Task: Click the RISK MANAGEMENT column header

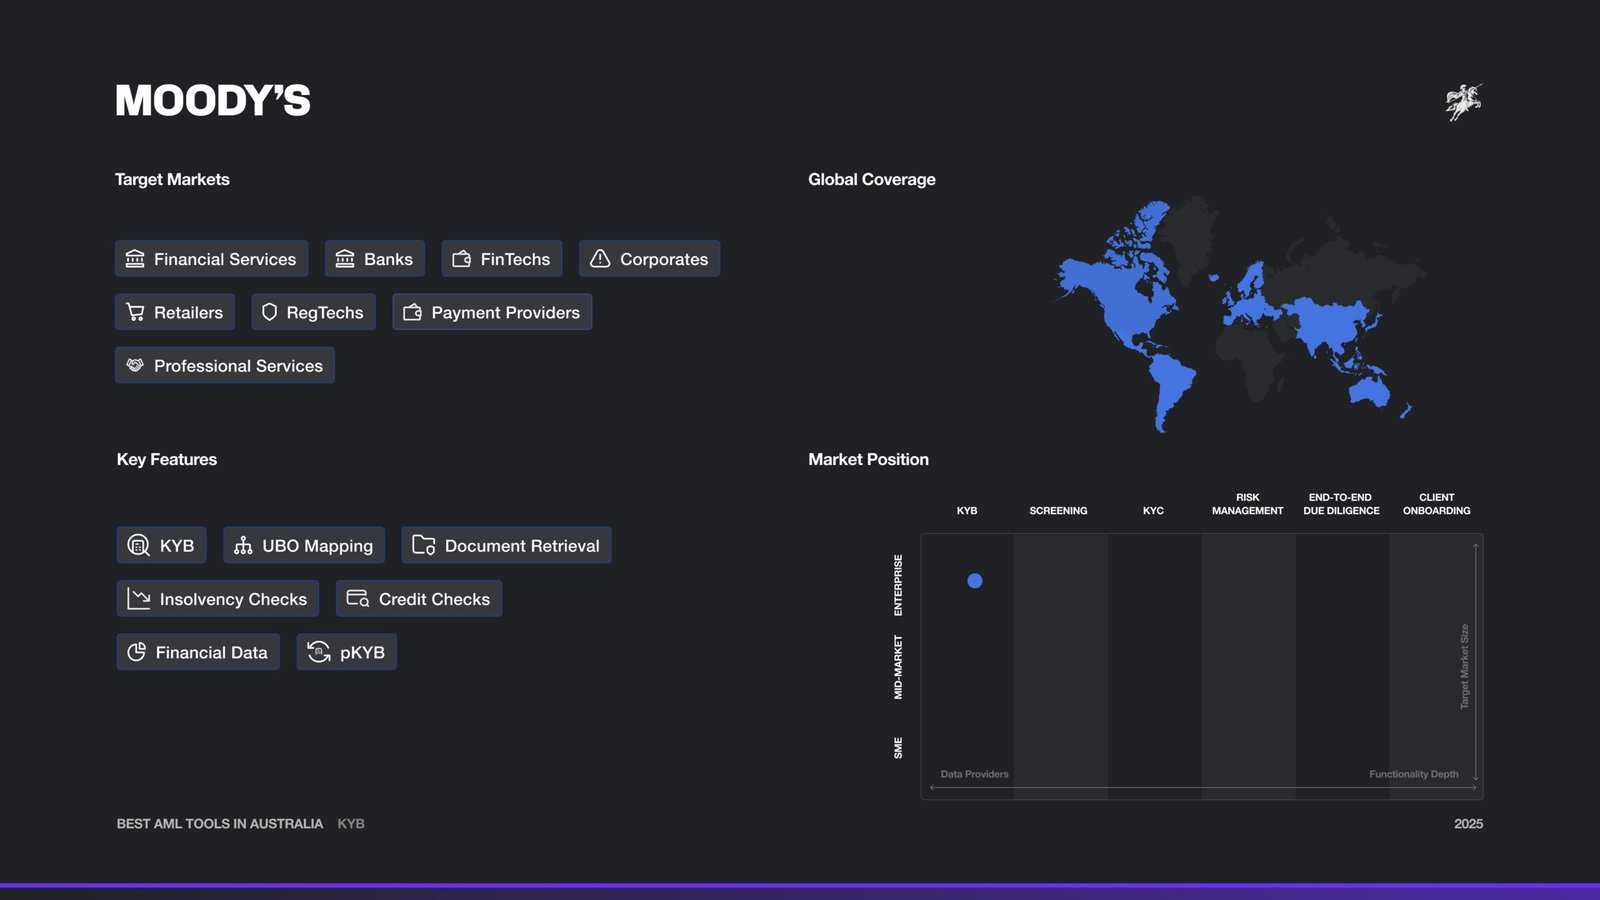Action: click(x=1247, y=504)
